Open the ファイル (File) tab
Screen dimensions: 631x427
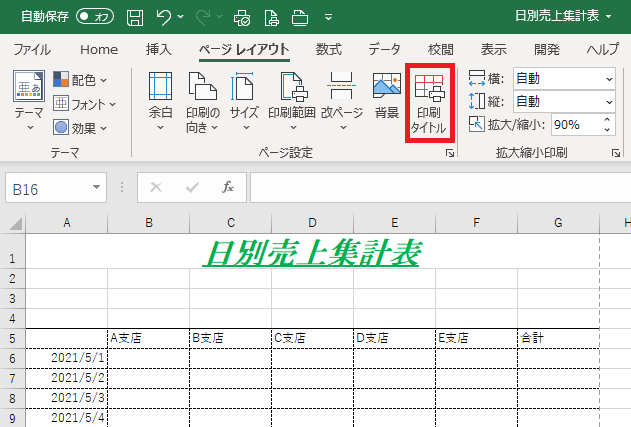(32, 49)
